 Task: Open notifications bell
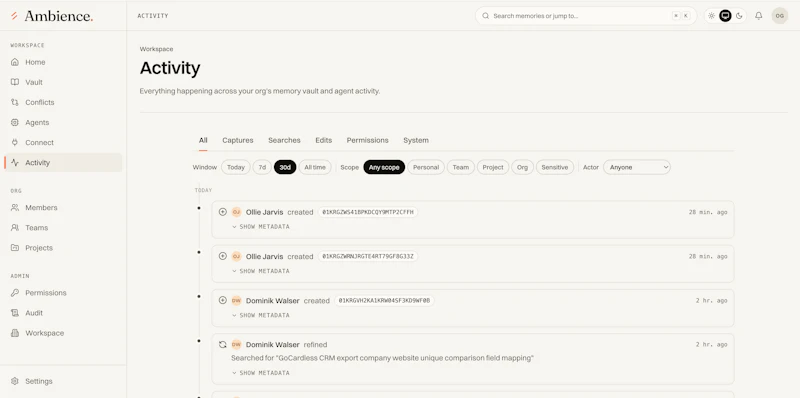pyautogui.click(x=759, y=16)
